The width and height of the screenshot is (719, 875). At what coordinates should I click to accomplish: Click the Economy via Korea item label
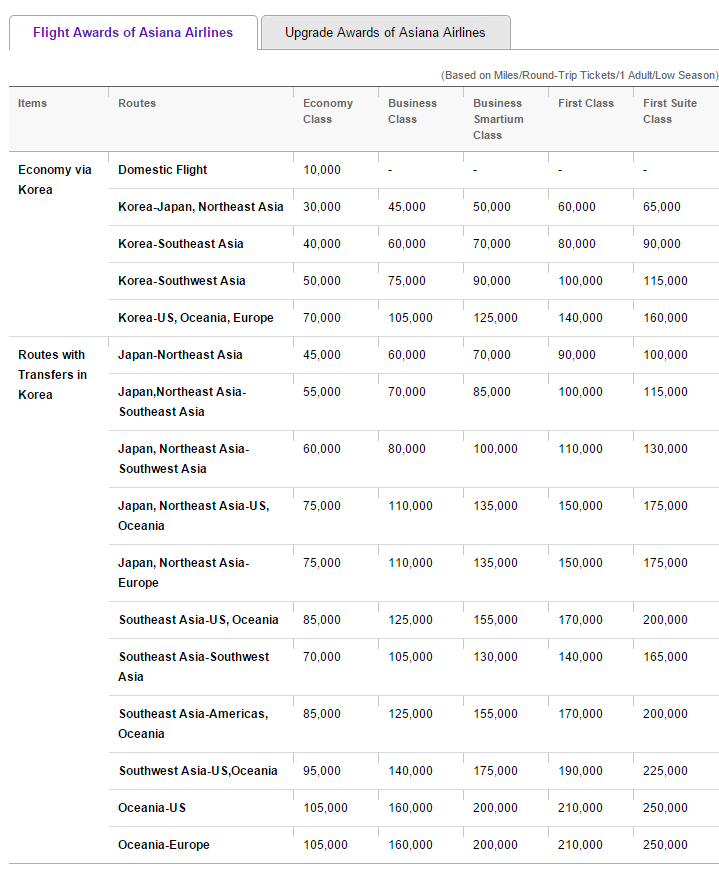coord(55,180)
